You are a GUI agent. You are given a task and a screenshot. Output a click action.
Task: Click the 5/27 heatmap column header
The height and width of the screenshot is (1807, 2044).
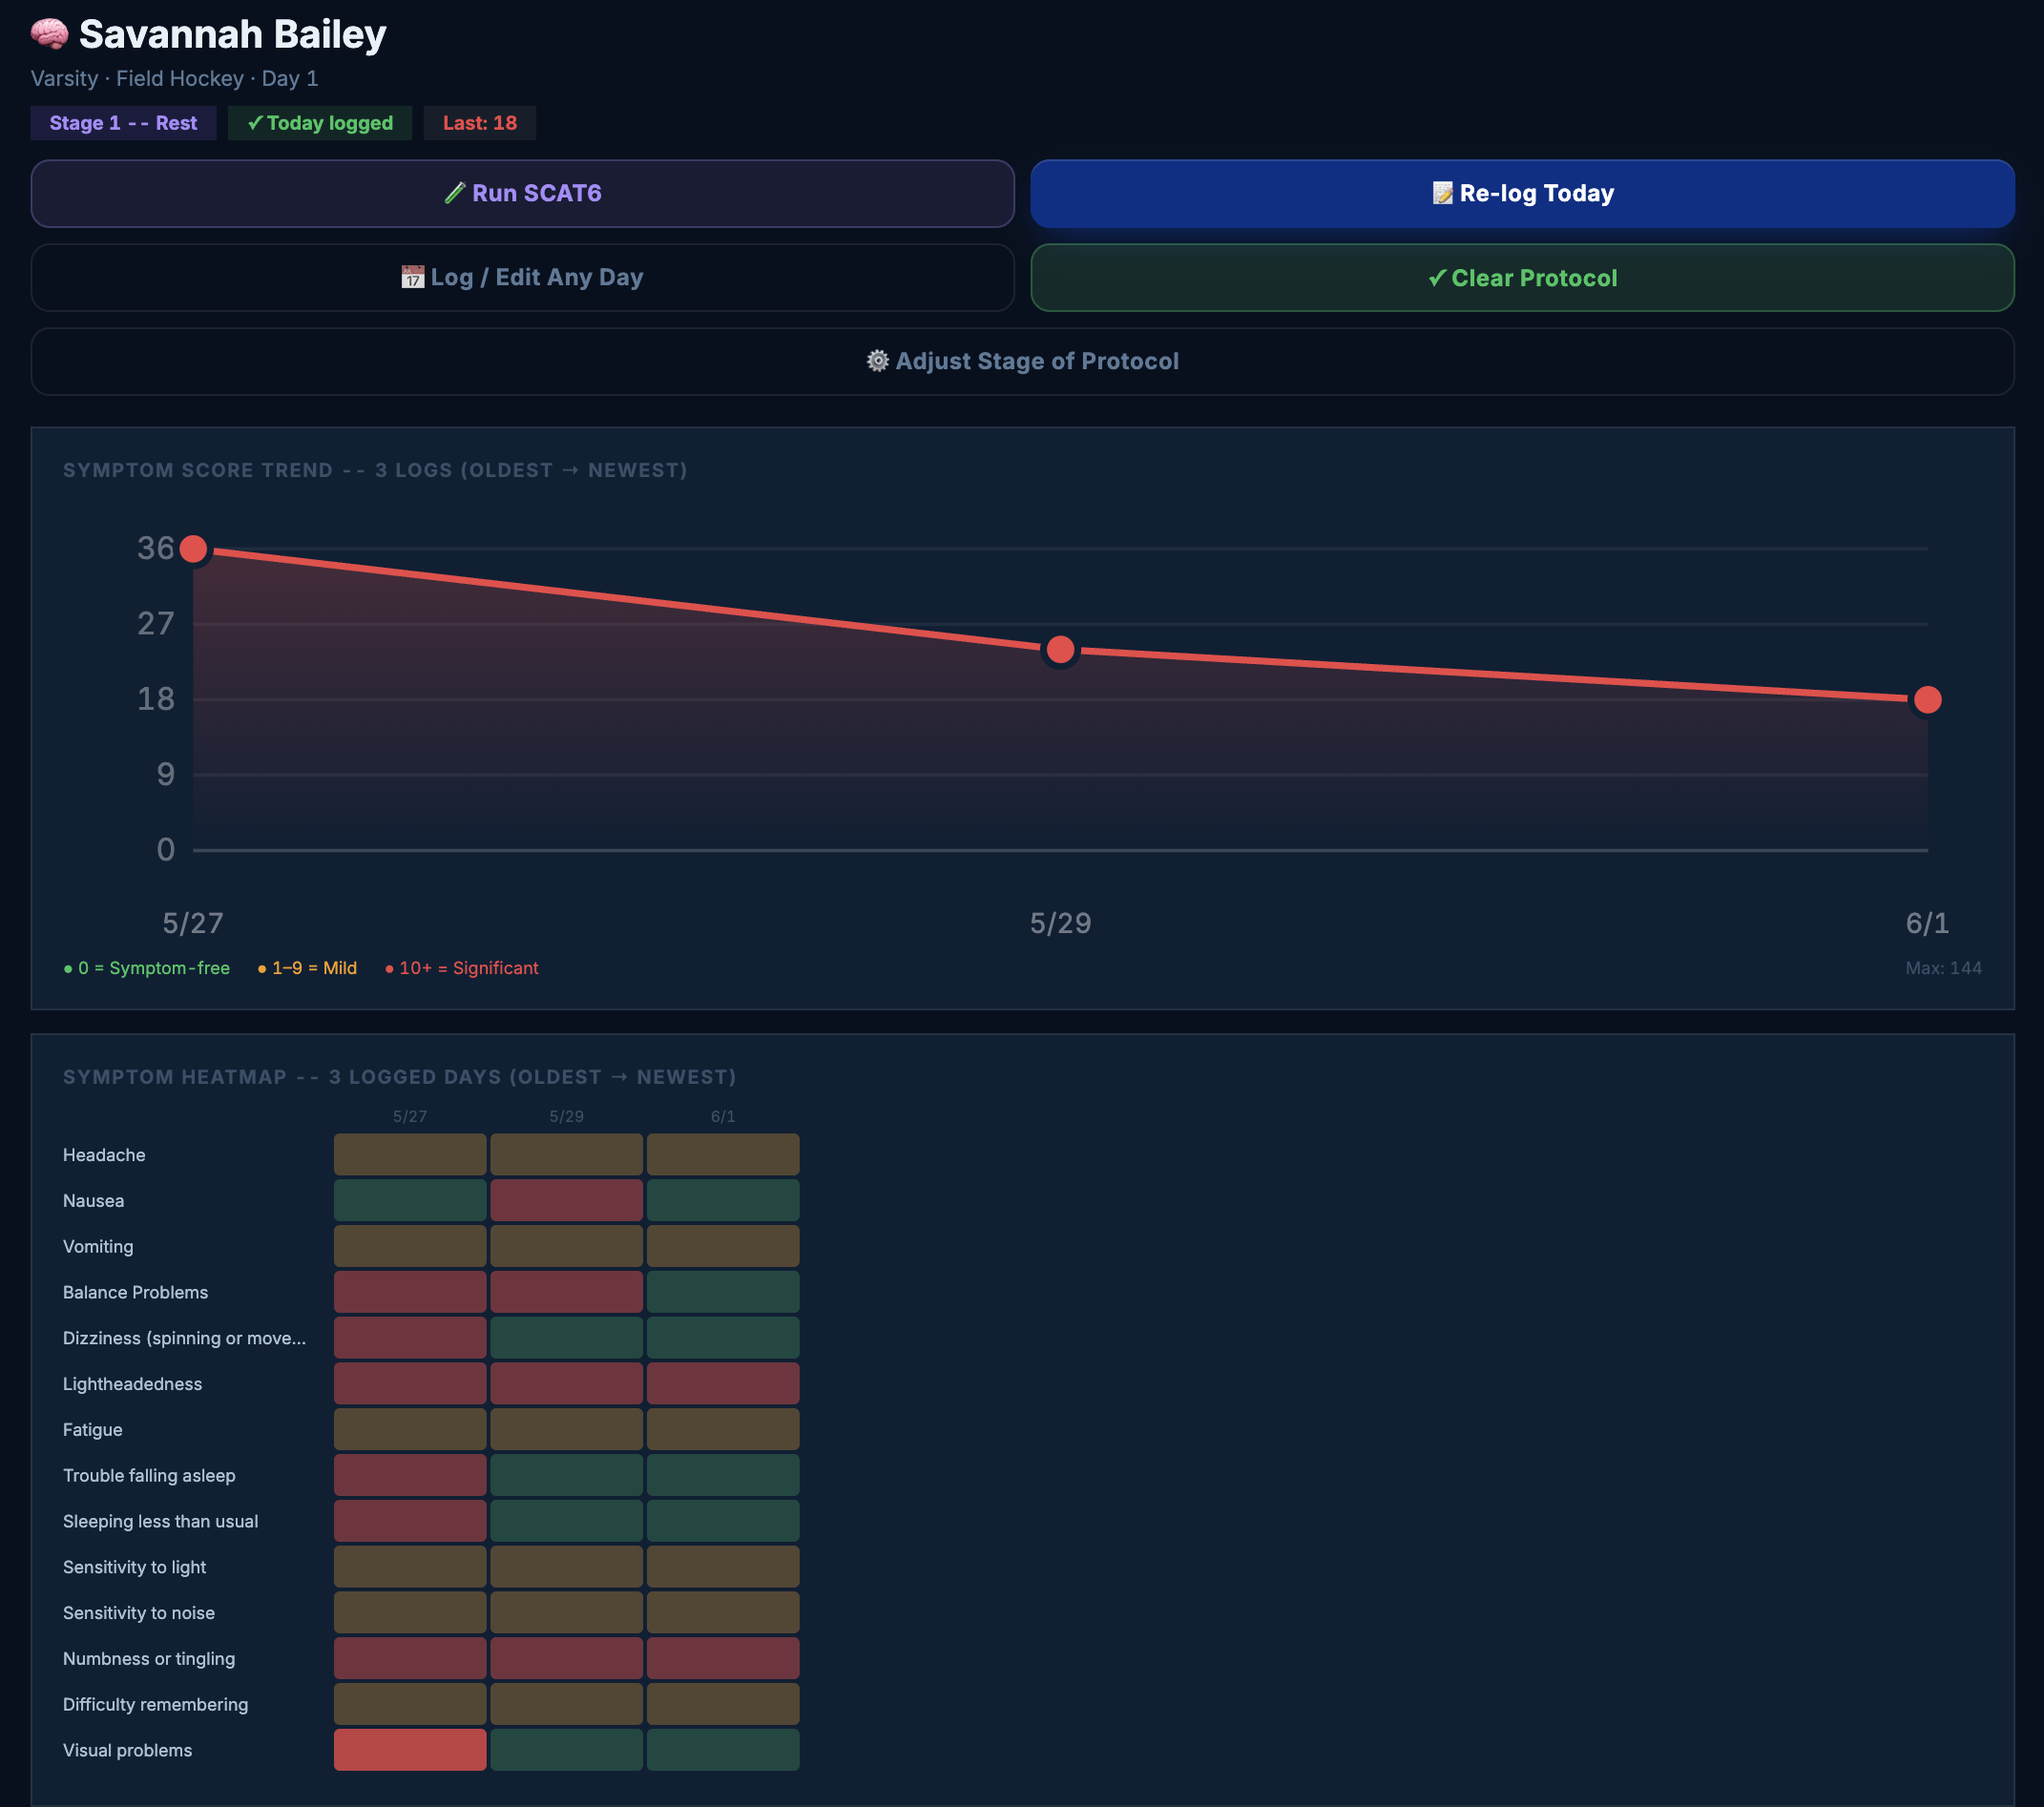coord(410,1116)
